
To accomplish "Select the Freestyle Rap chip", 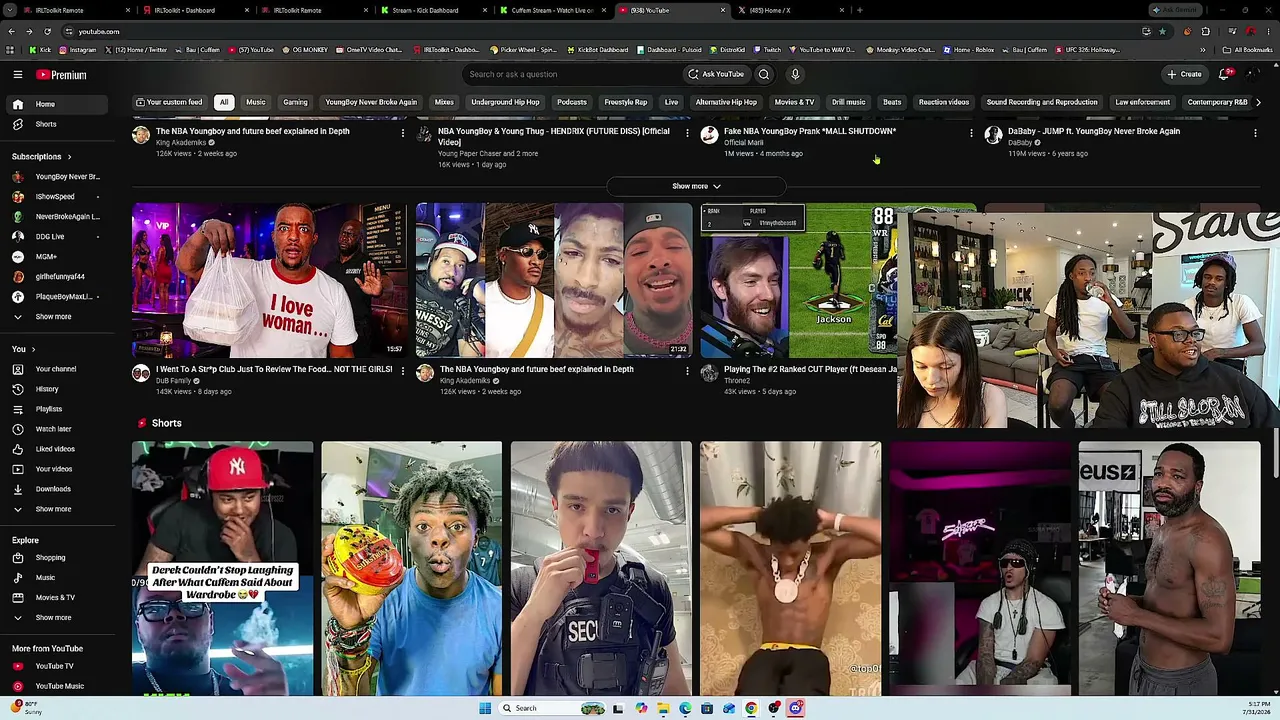I will tap(626, 102).
